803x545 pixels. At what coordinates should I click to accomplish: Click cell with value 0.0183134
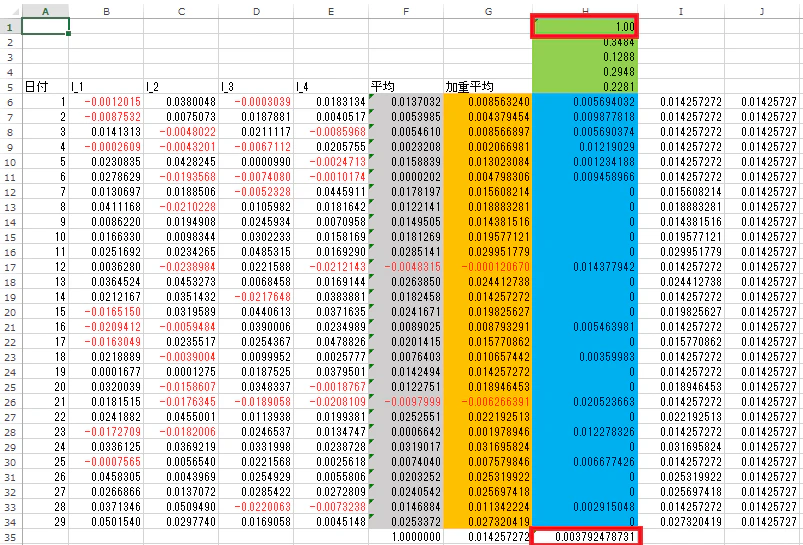331,102
